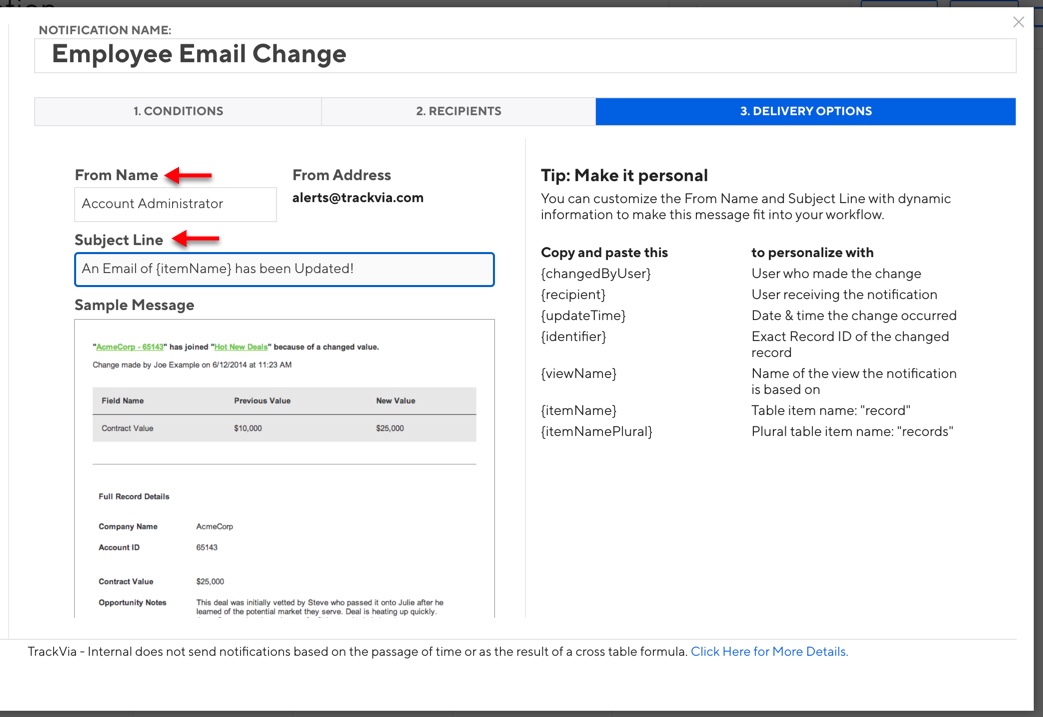Viewport: 1043px width, 717px height.
Task: Click the Subject Line input field
Action: point(283,269)
